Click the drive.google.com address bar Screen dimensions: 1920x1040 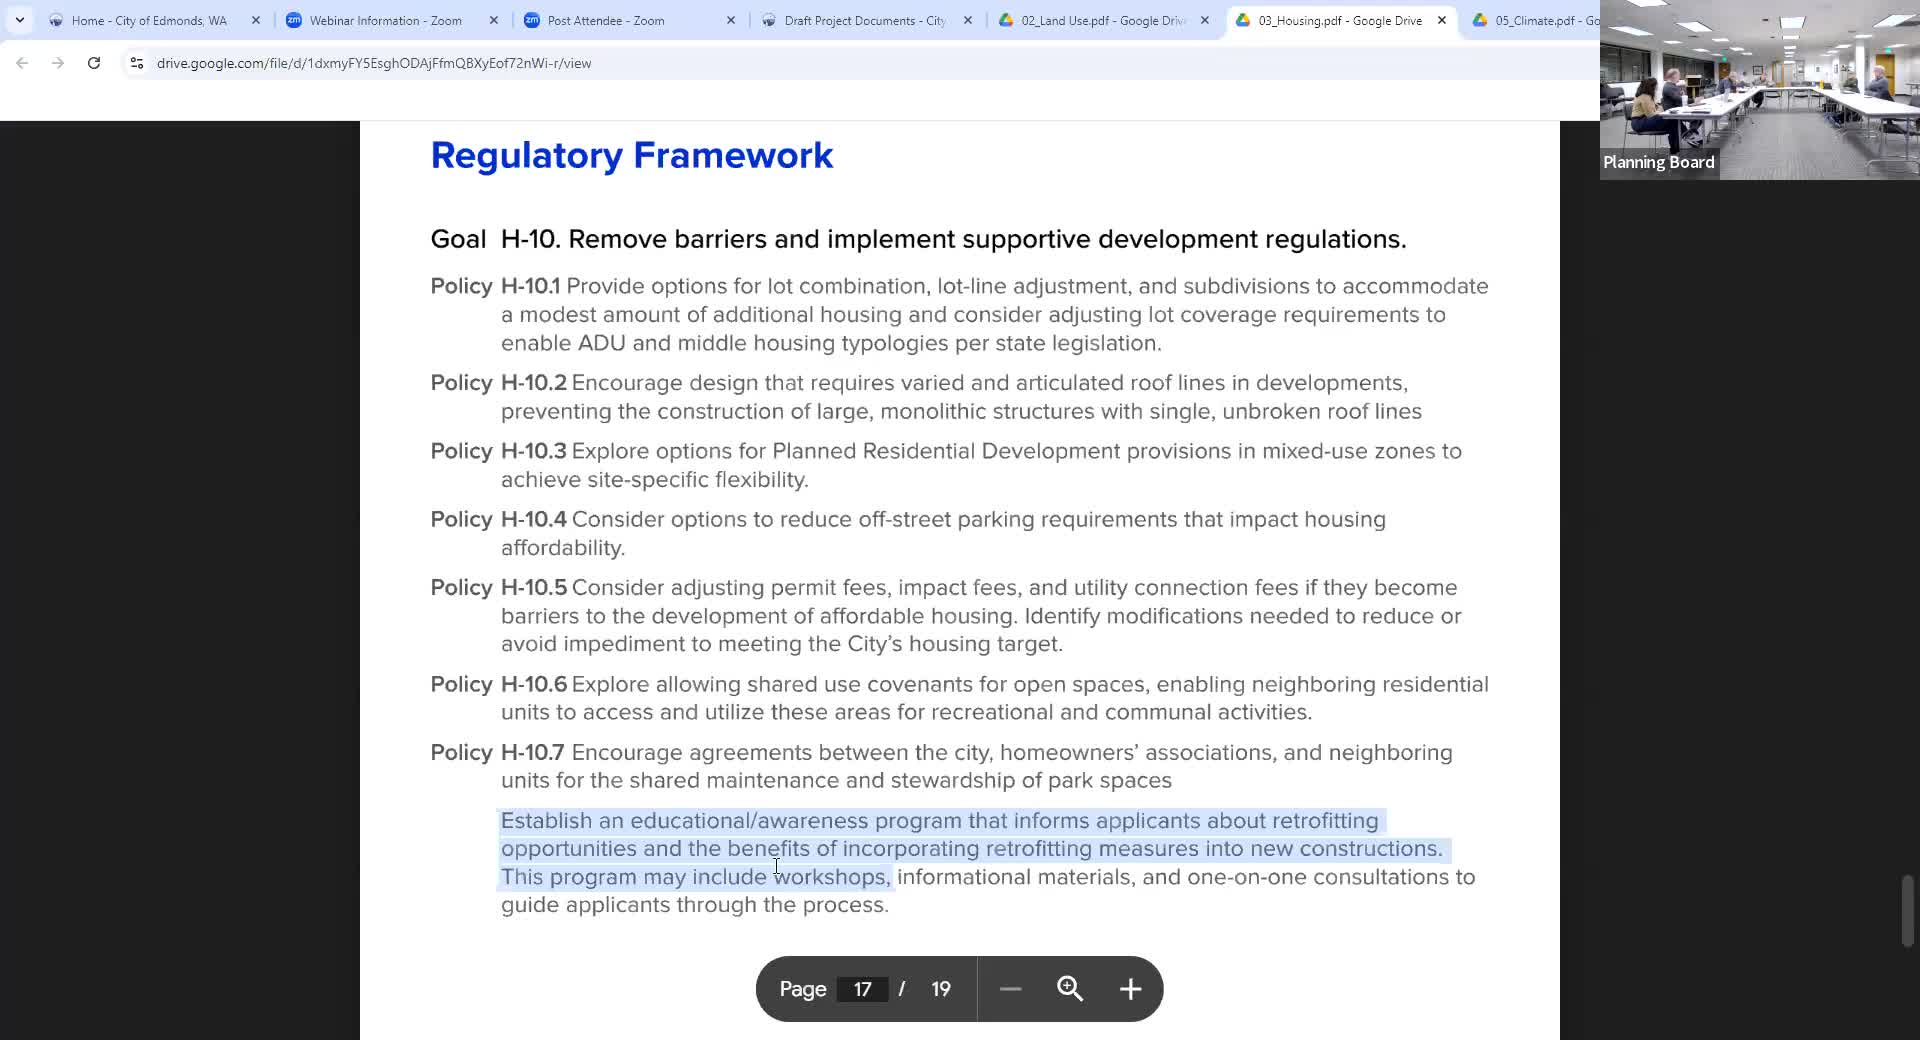click(374, 63)
